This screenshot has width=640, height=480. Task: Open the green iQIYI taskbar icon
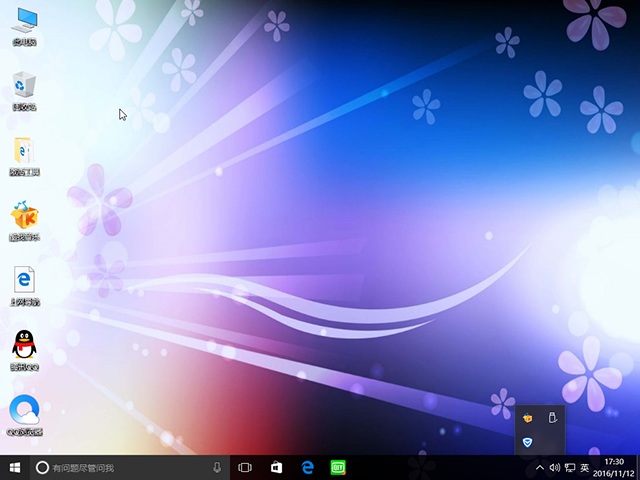pos(338,467)
